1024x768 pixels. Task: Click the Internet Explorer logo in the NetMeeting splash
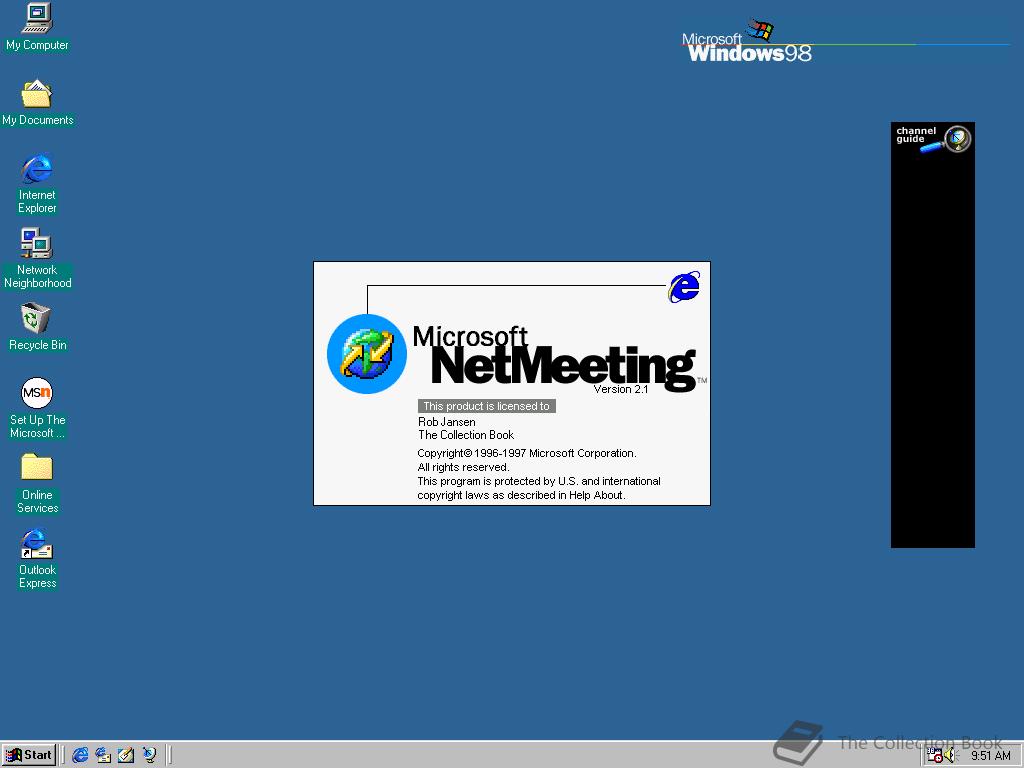pos(684,287)
